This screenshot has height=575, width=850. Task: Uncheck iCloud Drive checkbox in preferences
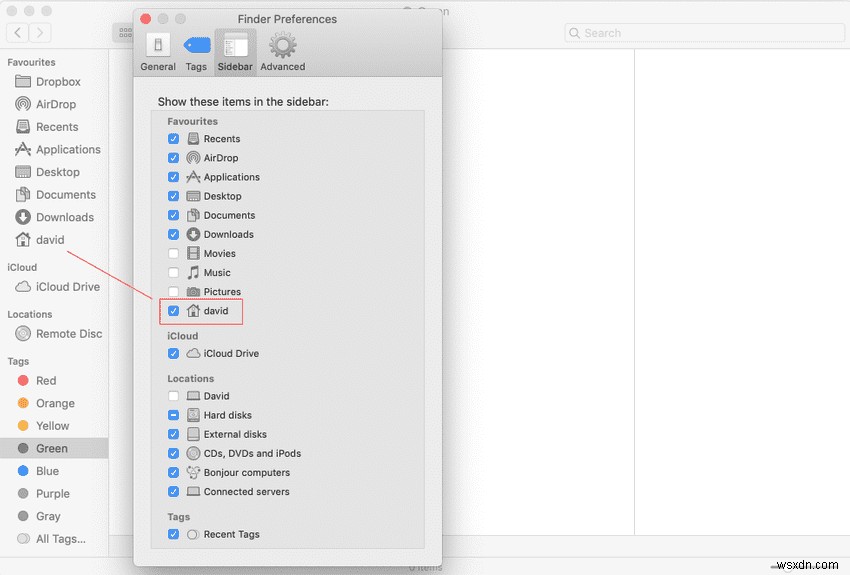(x=173, y=353)
